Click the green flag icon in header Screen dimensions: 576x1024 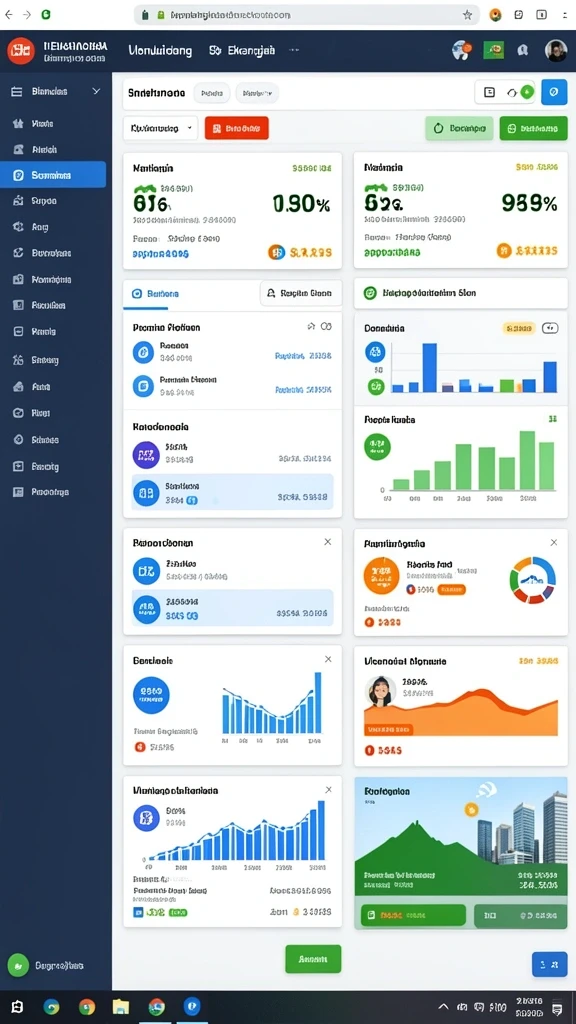click(494, 50)
